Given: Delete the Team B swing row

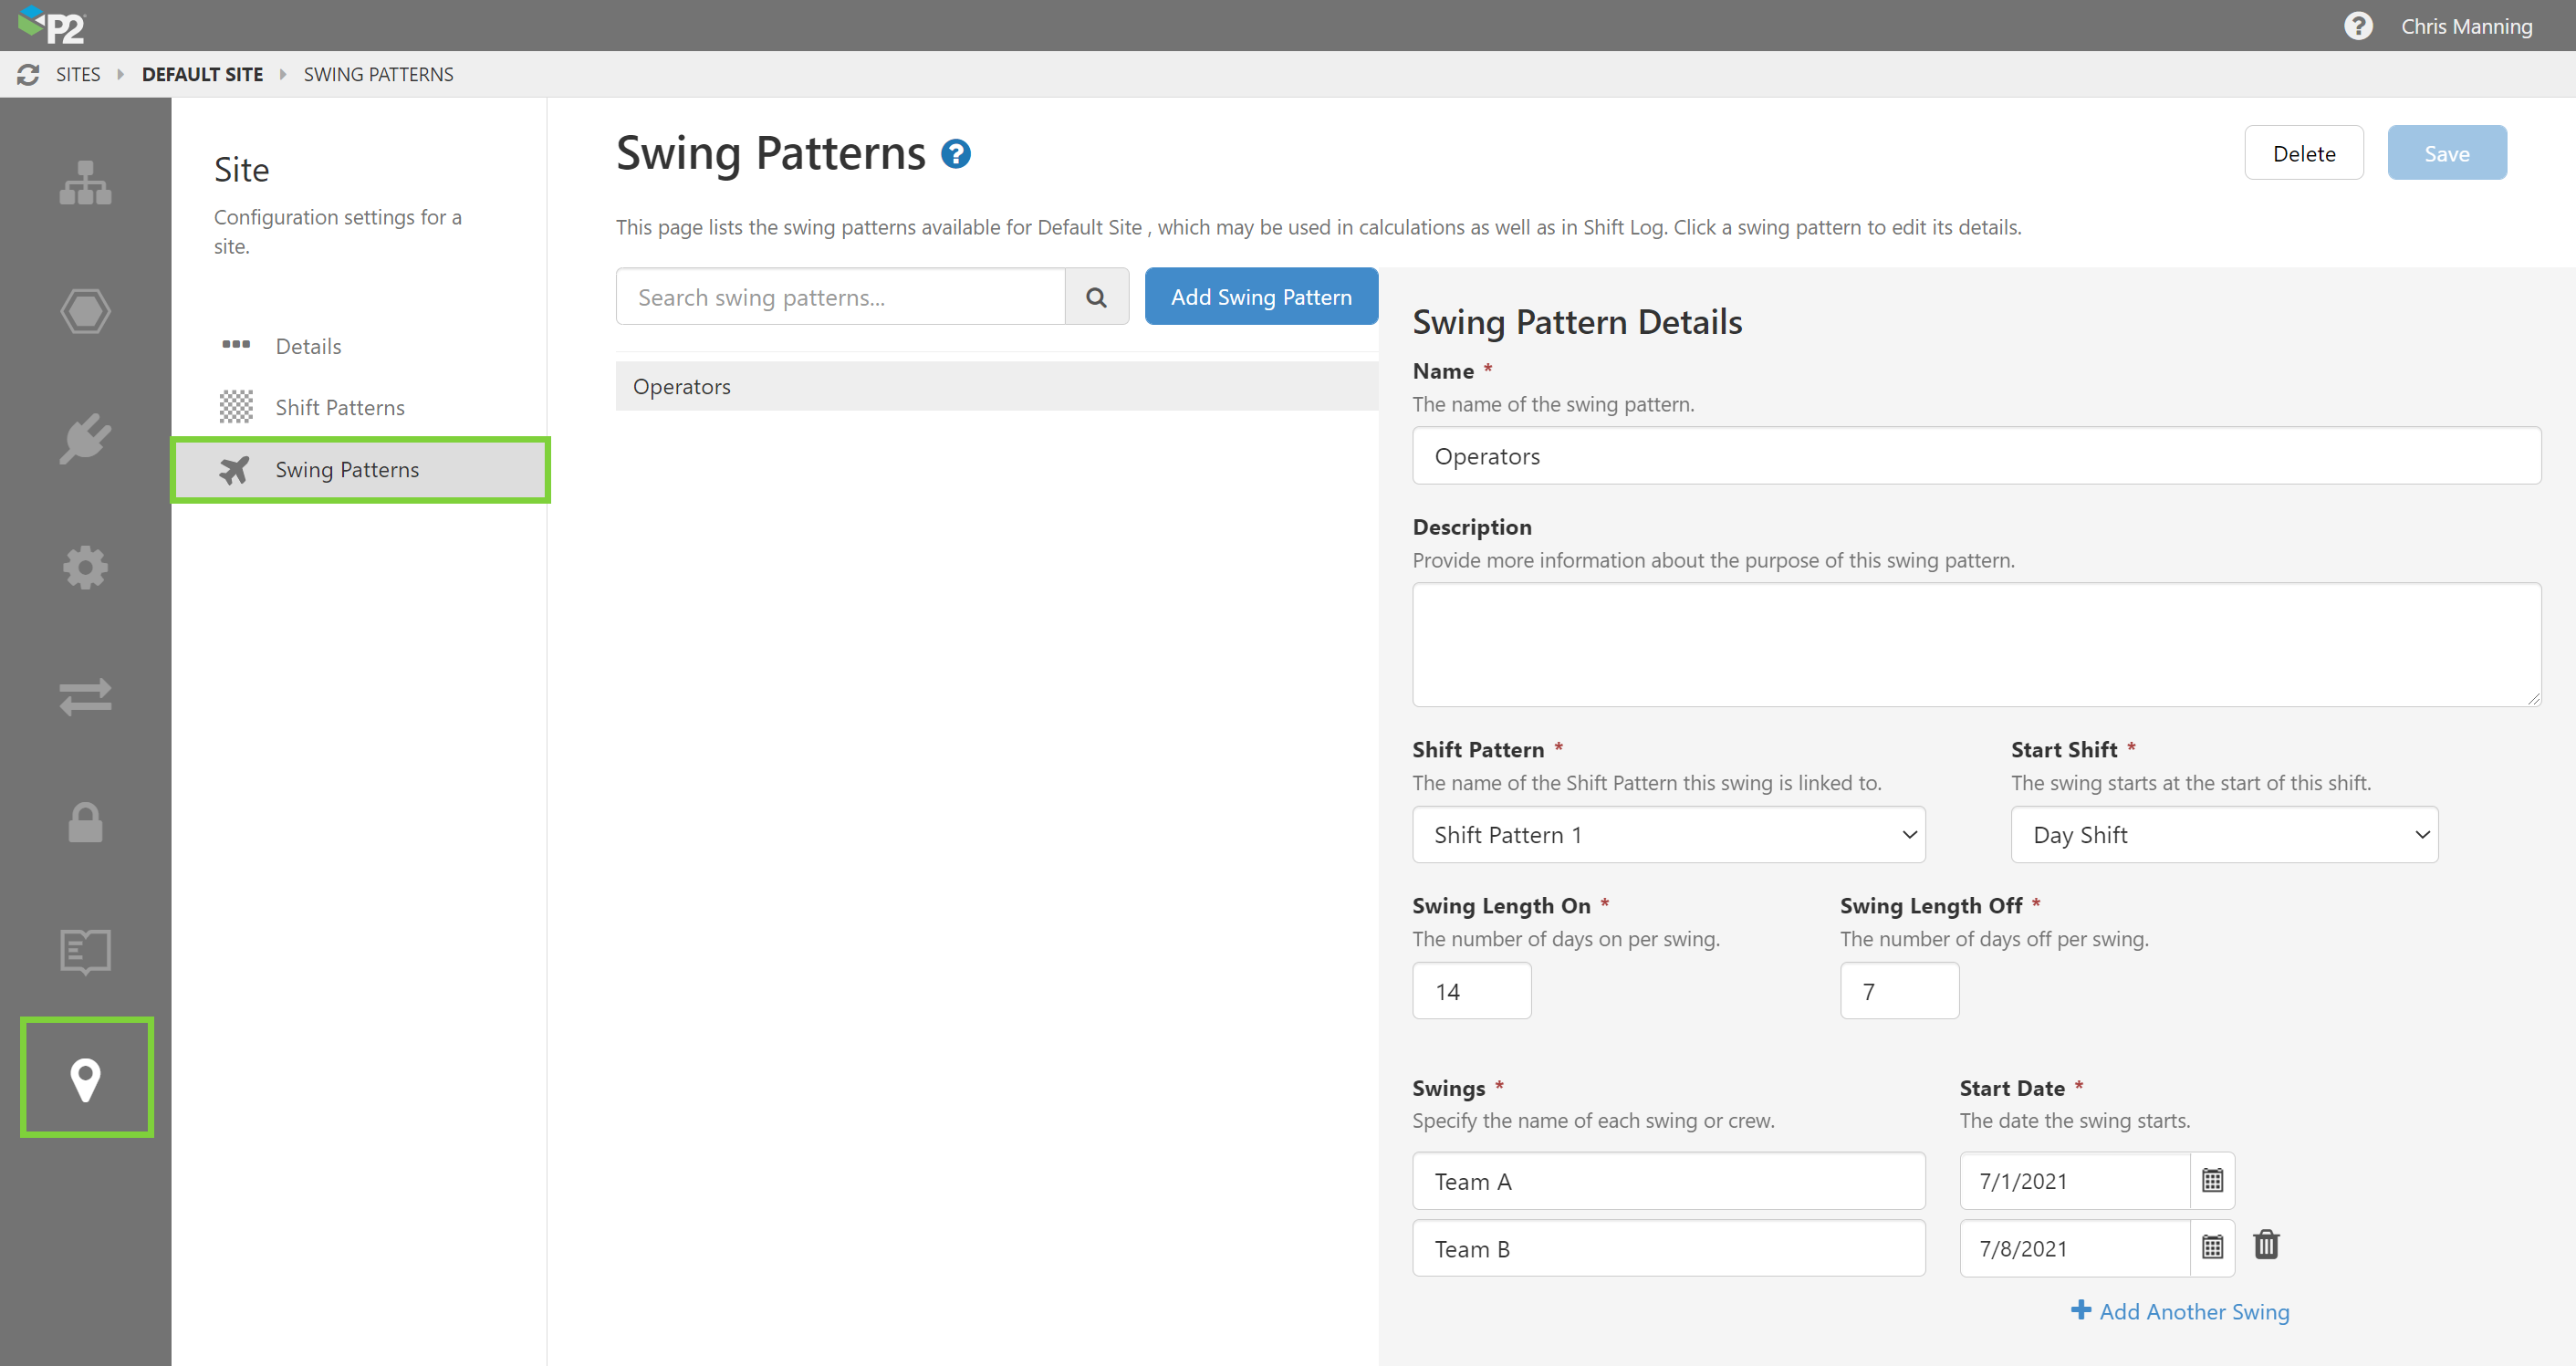Looking at the screenshot, I should pyautogui.click(x=2266, y=1245).
